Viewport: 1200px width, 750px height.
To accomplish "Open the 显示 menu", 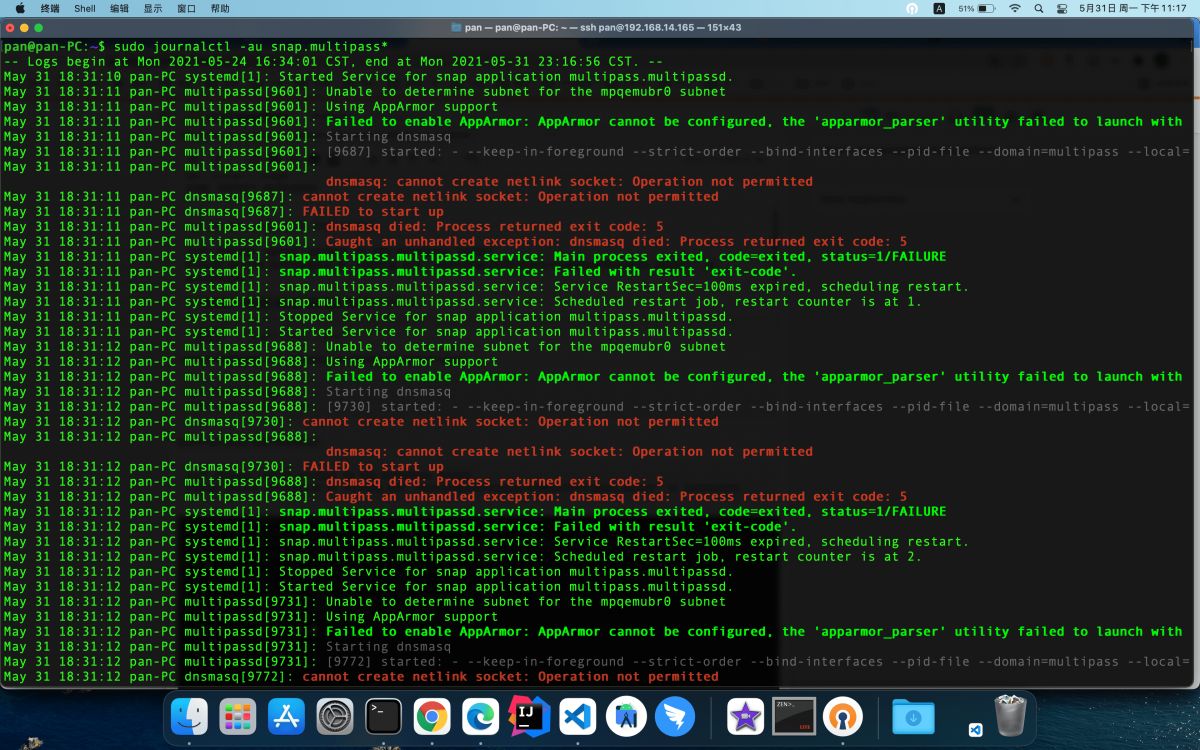I will tap(153, 8).
